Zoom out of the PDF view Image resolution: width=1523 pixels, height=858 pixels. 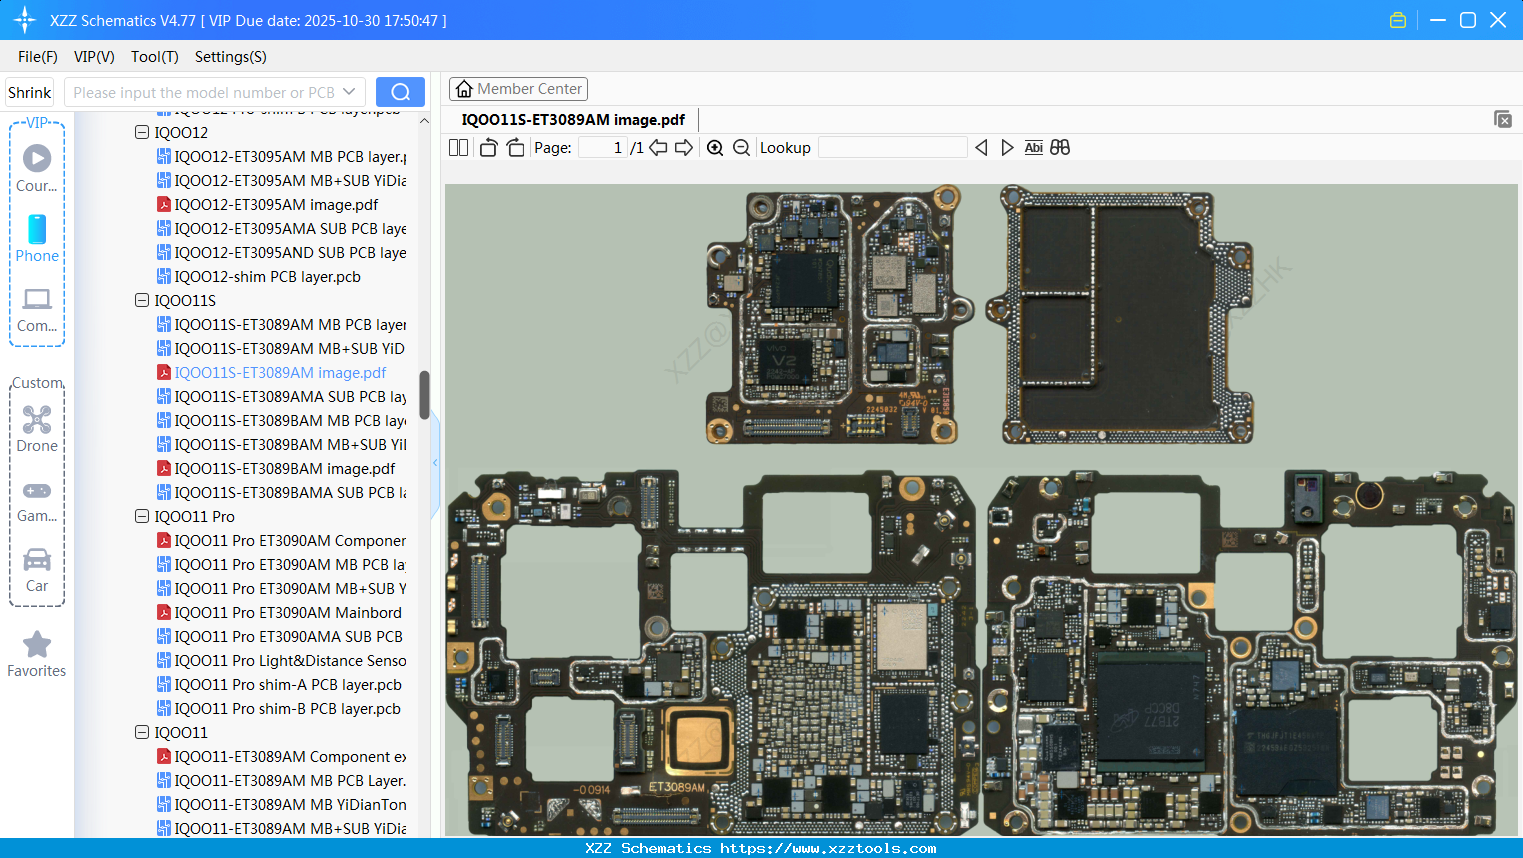coord(741,147)
